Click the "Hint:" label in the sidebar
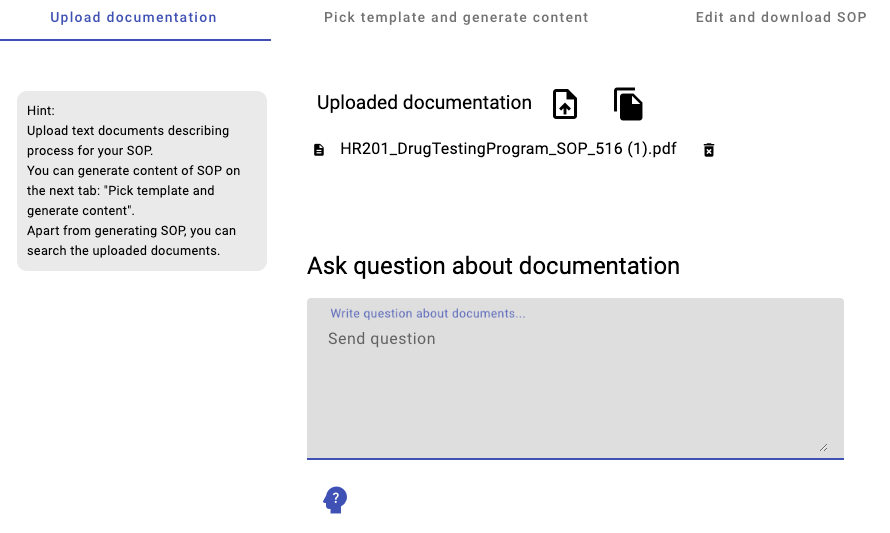Viewport: 890px width, 533px height. click(41, 111)
